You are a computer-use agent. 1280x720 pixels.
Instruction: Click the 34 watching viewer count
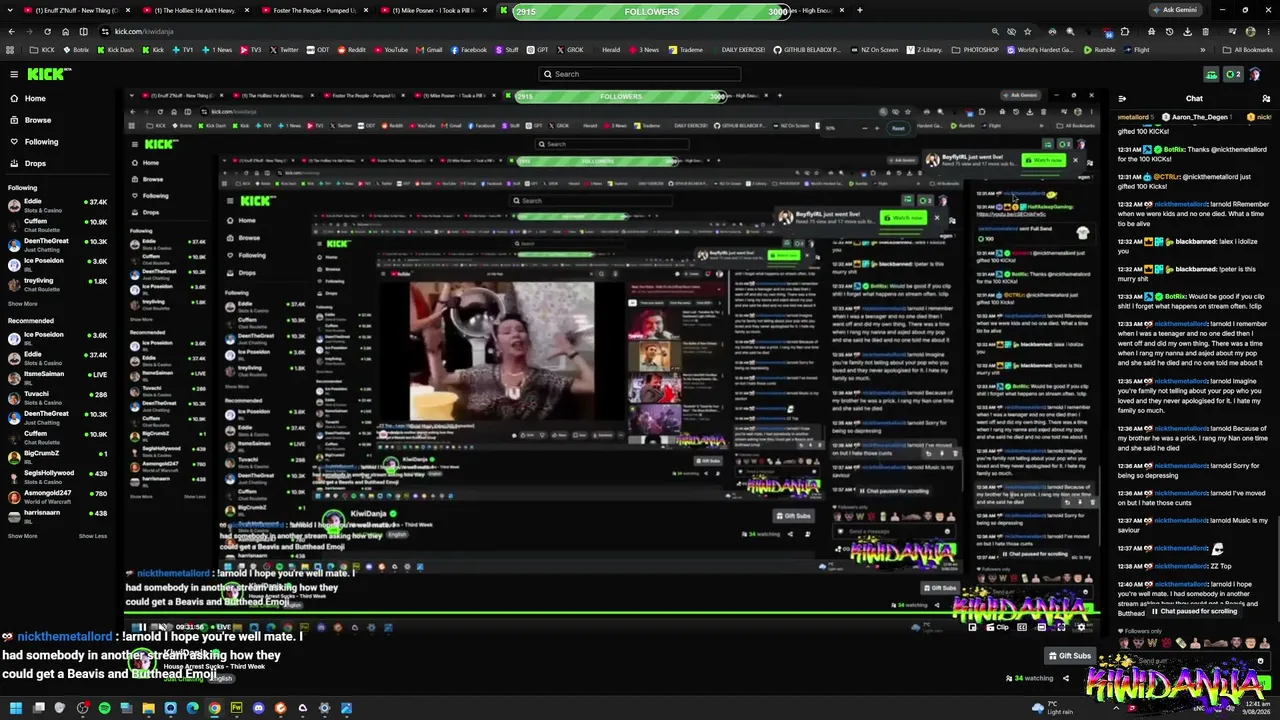point(1030,678)
